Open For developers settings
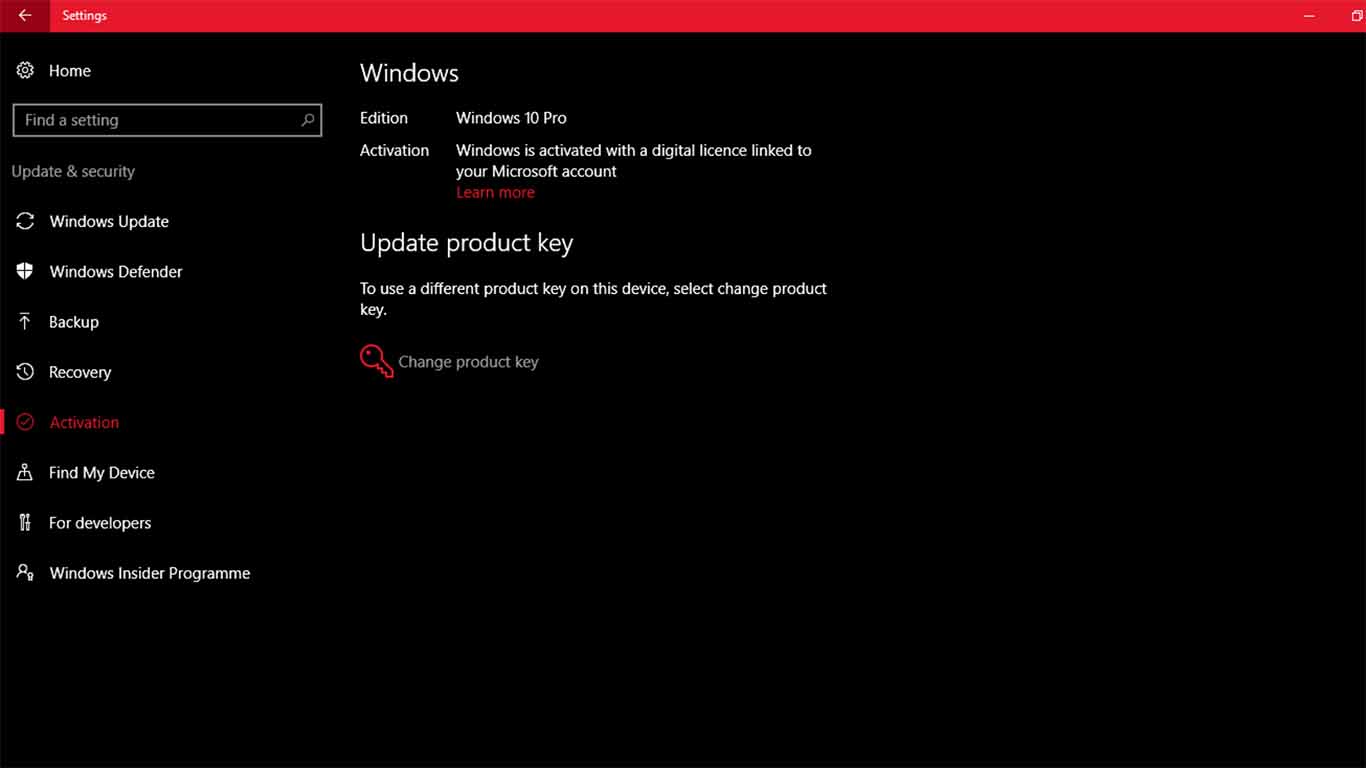The width and height of the screenshot is (1366, 768). click(100, 522)
